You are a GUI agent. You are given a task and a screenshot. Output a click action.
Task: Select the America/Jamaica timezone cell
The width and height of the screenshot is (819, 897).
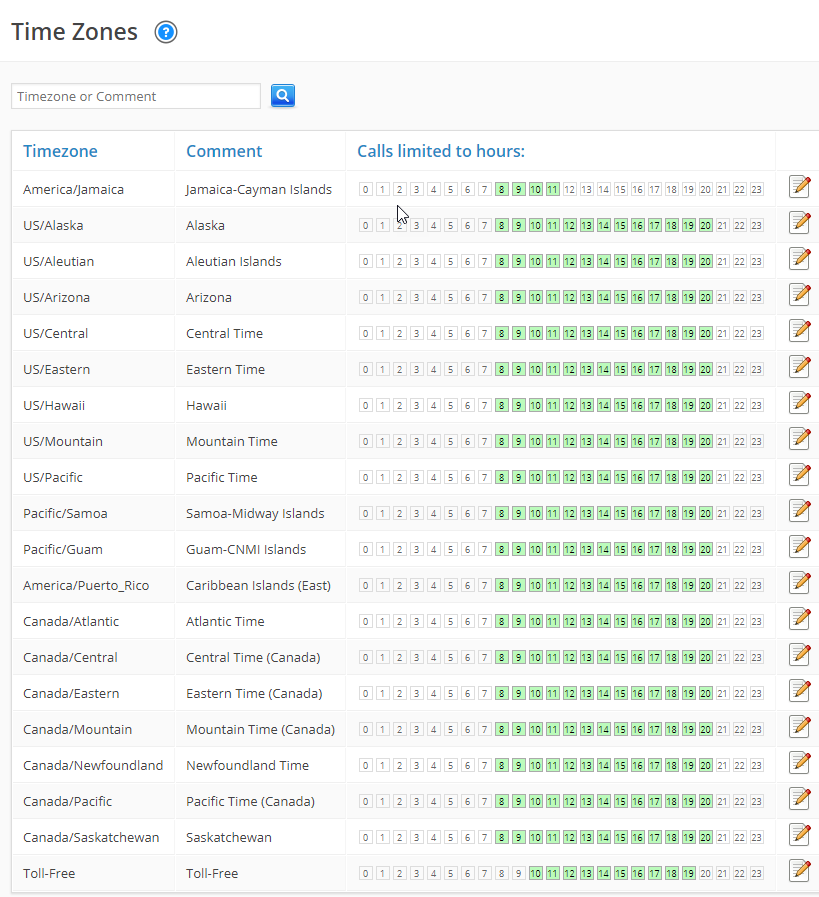pos(73,189)
